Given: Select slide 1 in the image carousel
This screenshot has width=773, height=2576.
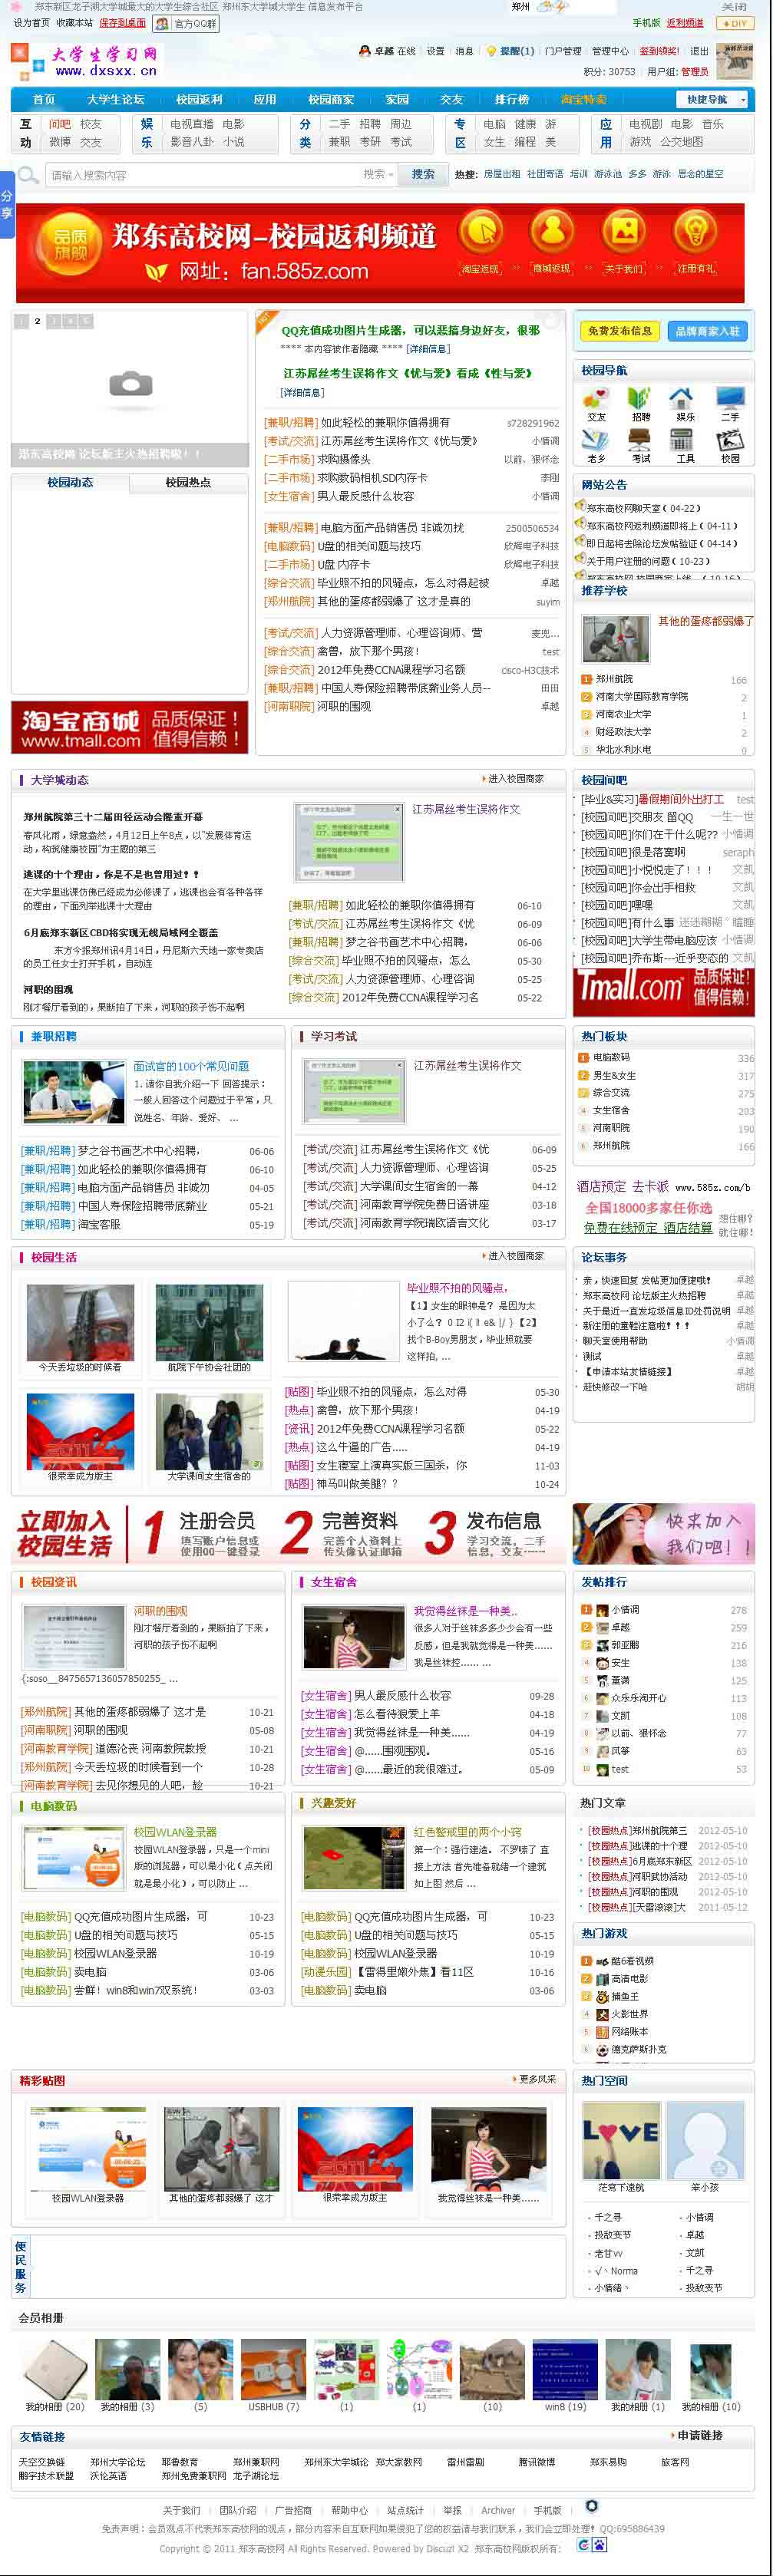Looking at the screenshot, I should [21, 321].
